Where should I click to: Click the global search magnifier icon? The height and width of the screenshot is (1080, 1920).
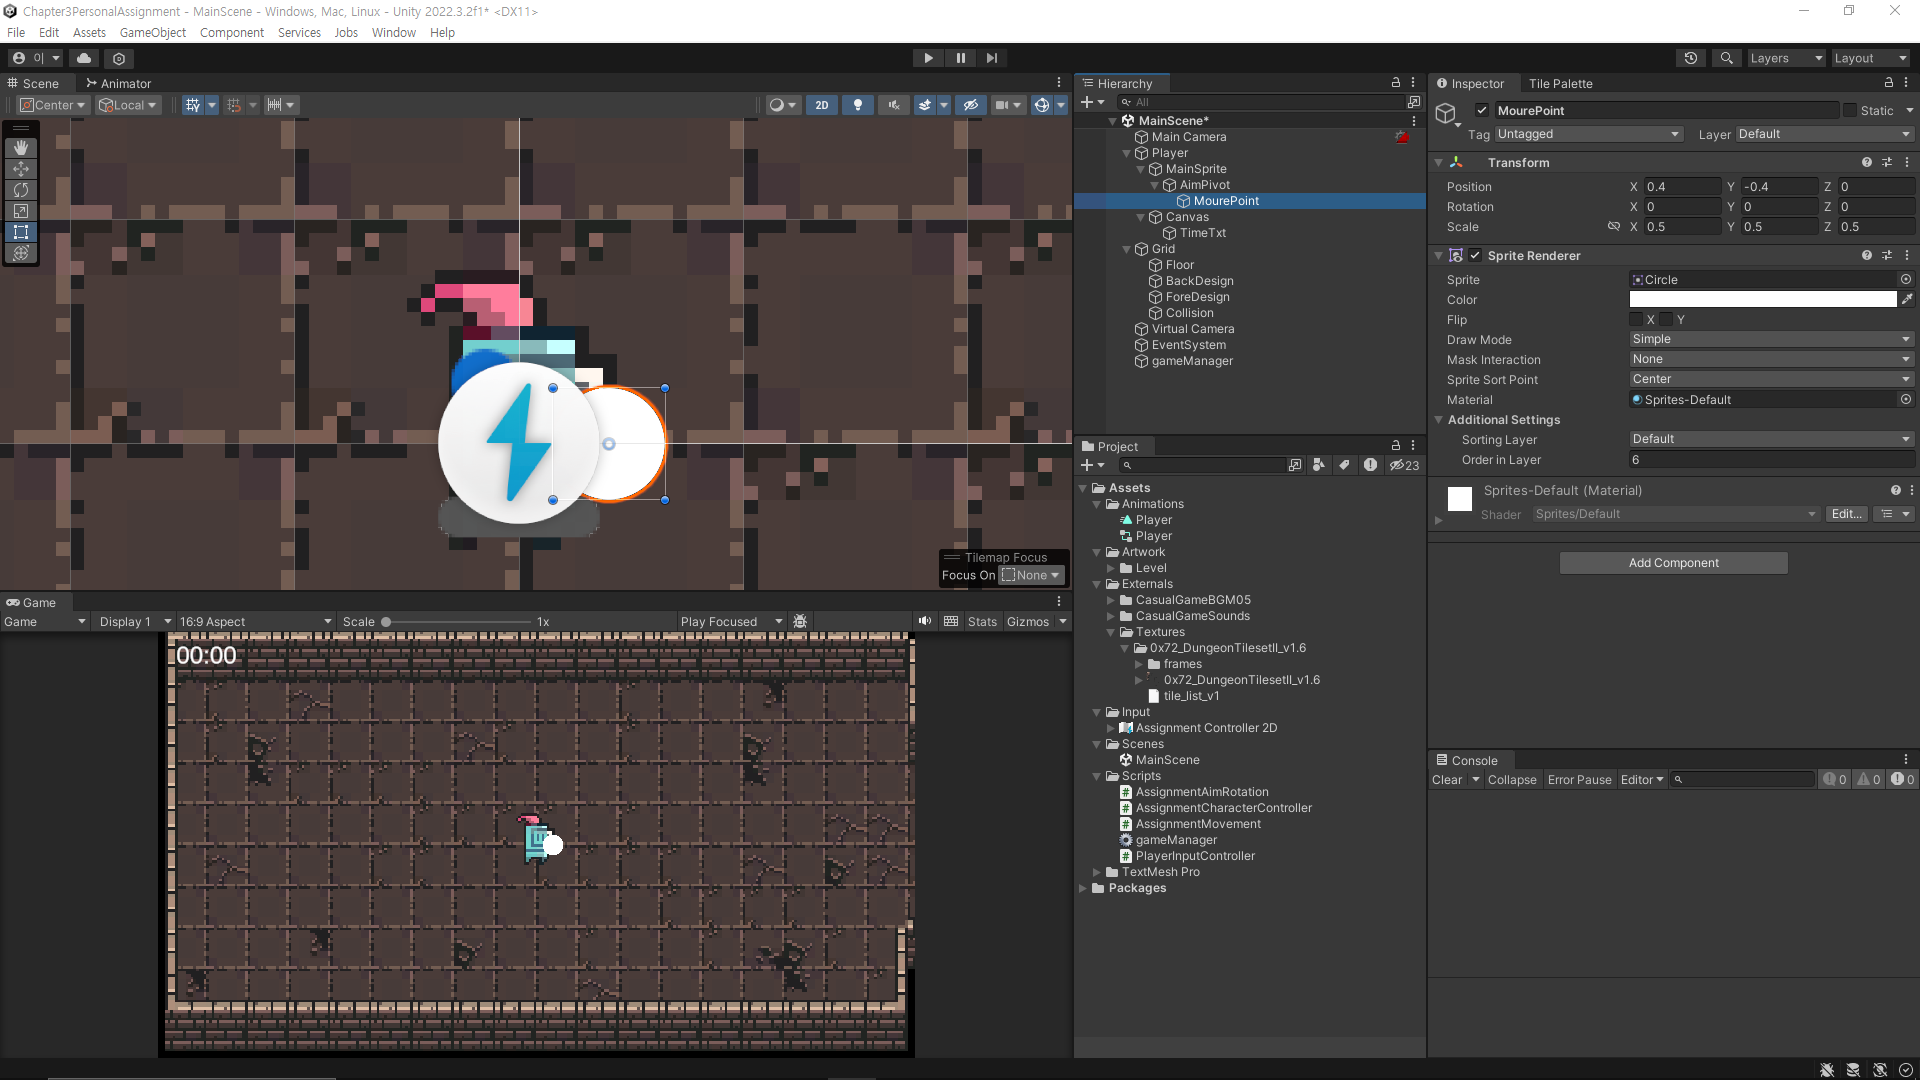coord(1726,58)
